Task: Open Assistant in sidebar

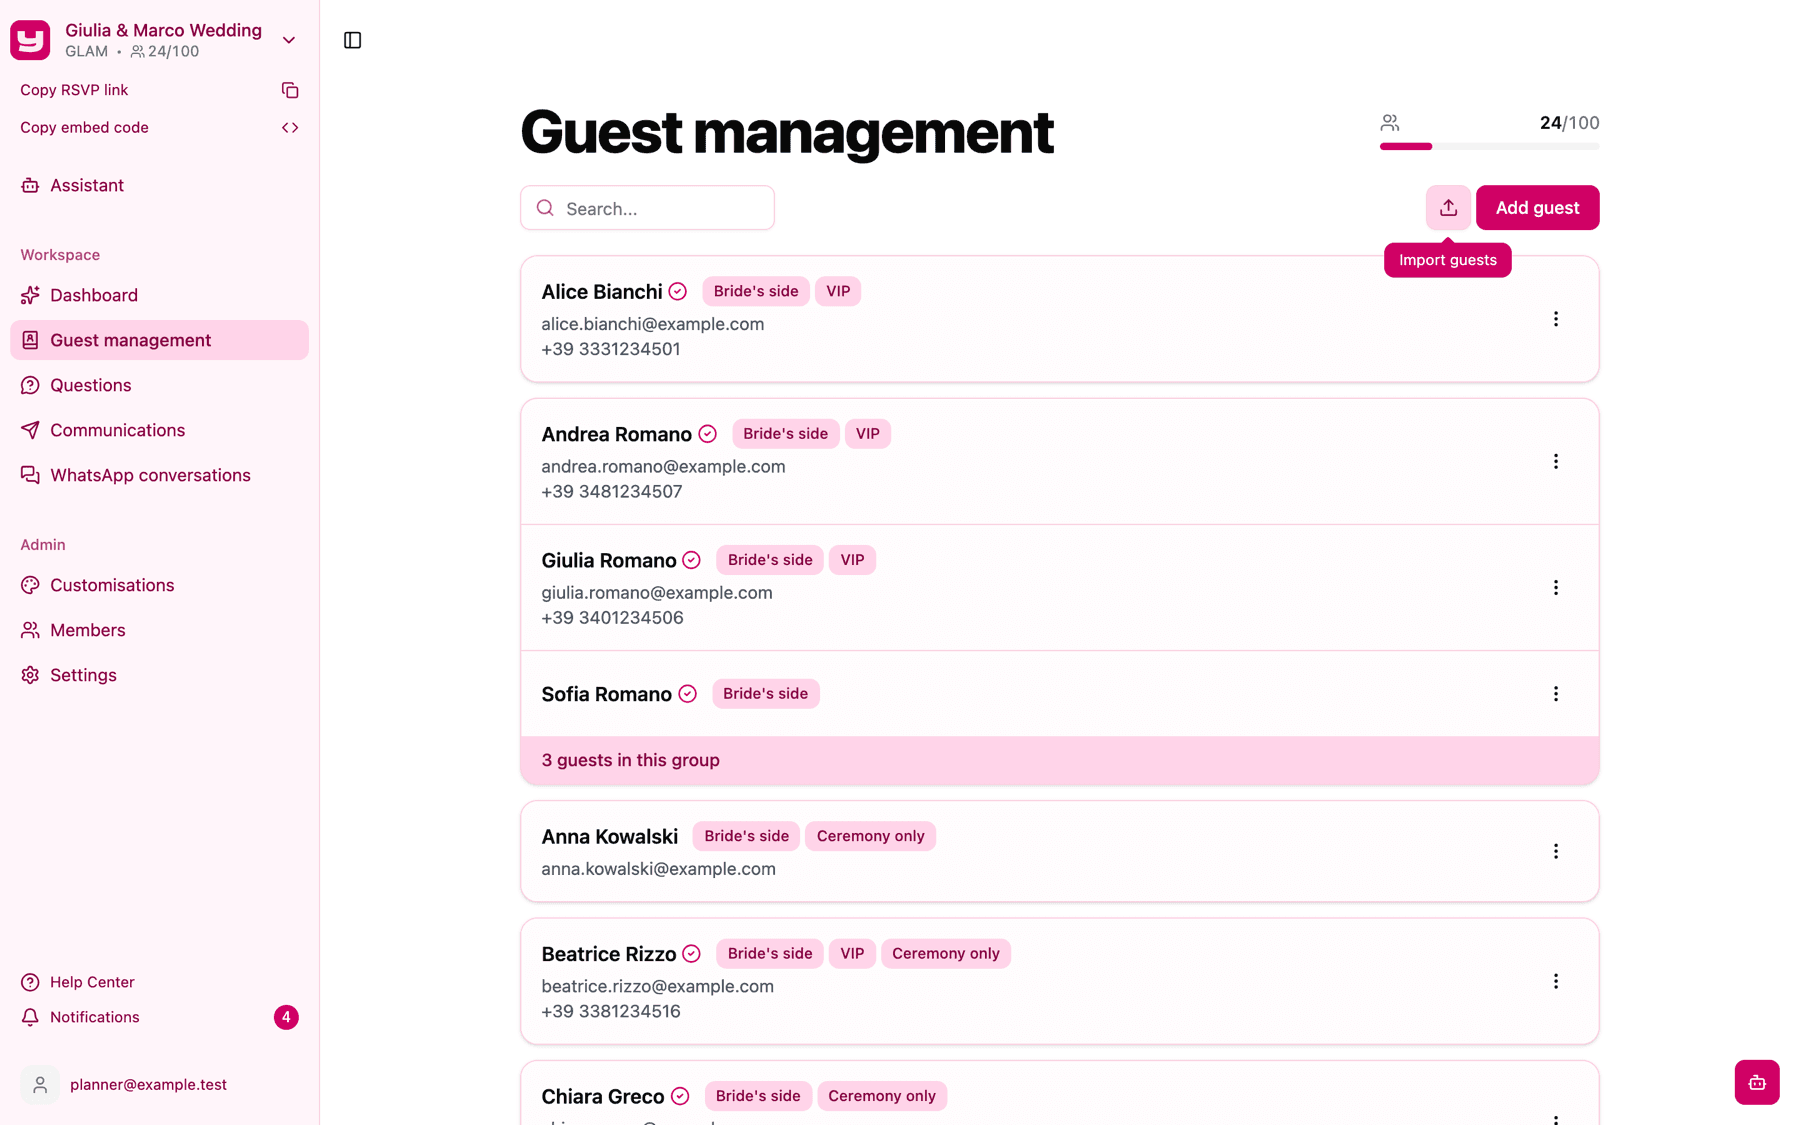Action: pos(160,185)
